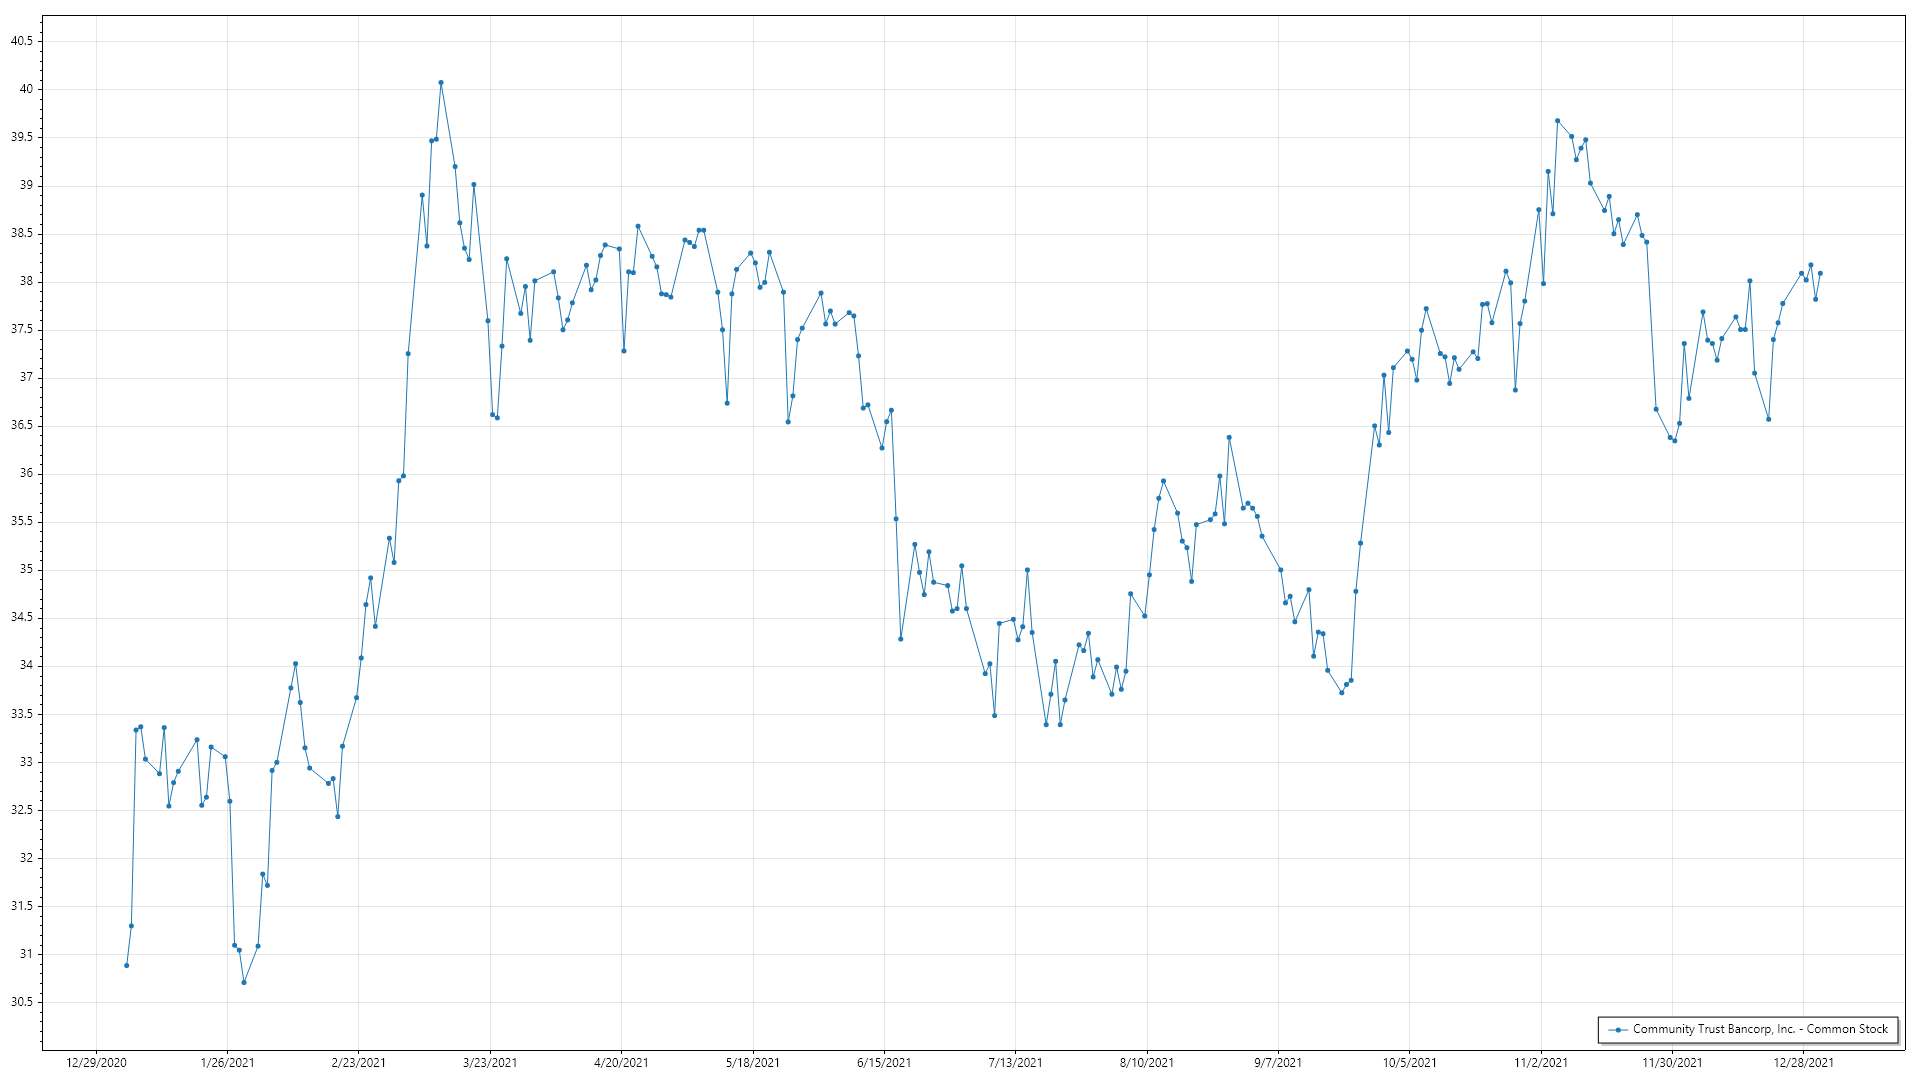The width and height of the screenshot is (1920, 1080).
Task: Click the 9/7/2021 x-axis date label
Action: click(1278, 1062)
